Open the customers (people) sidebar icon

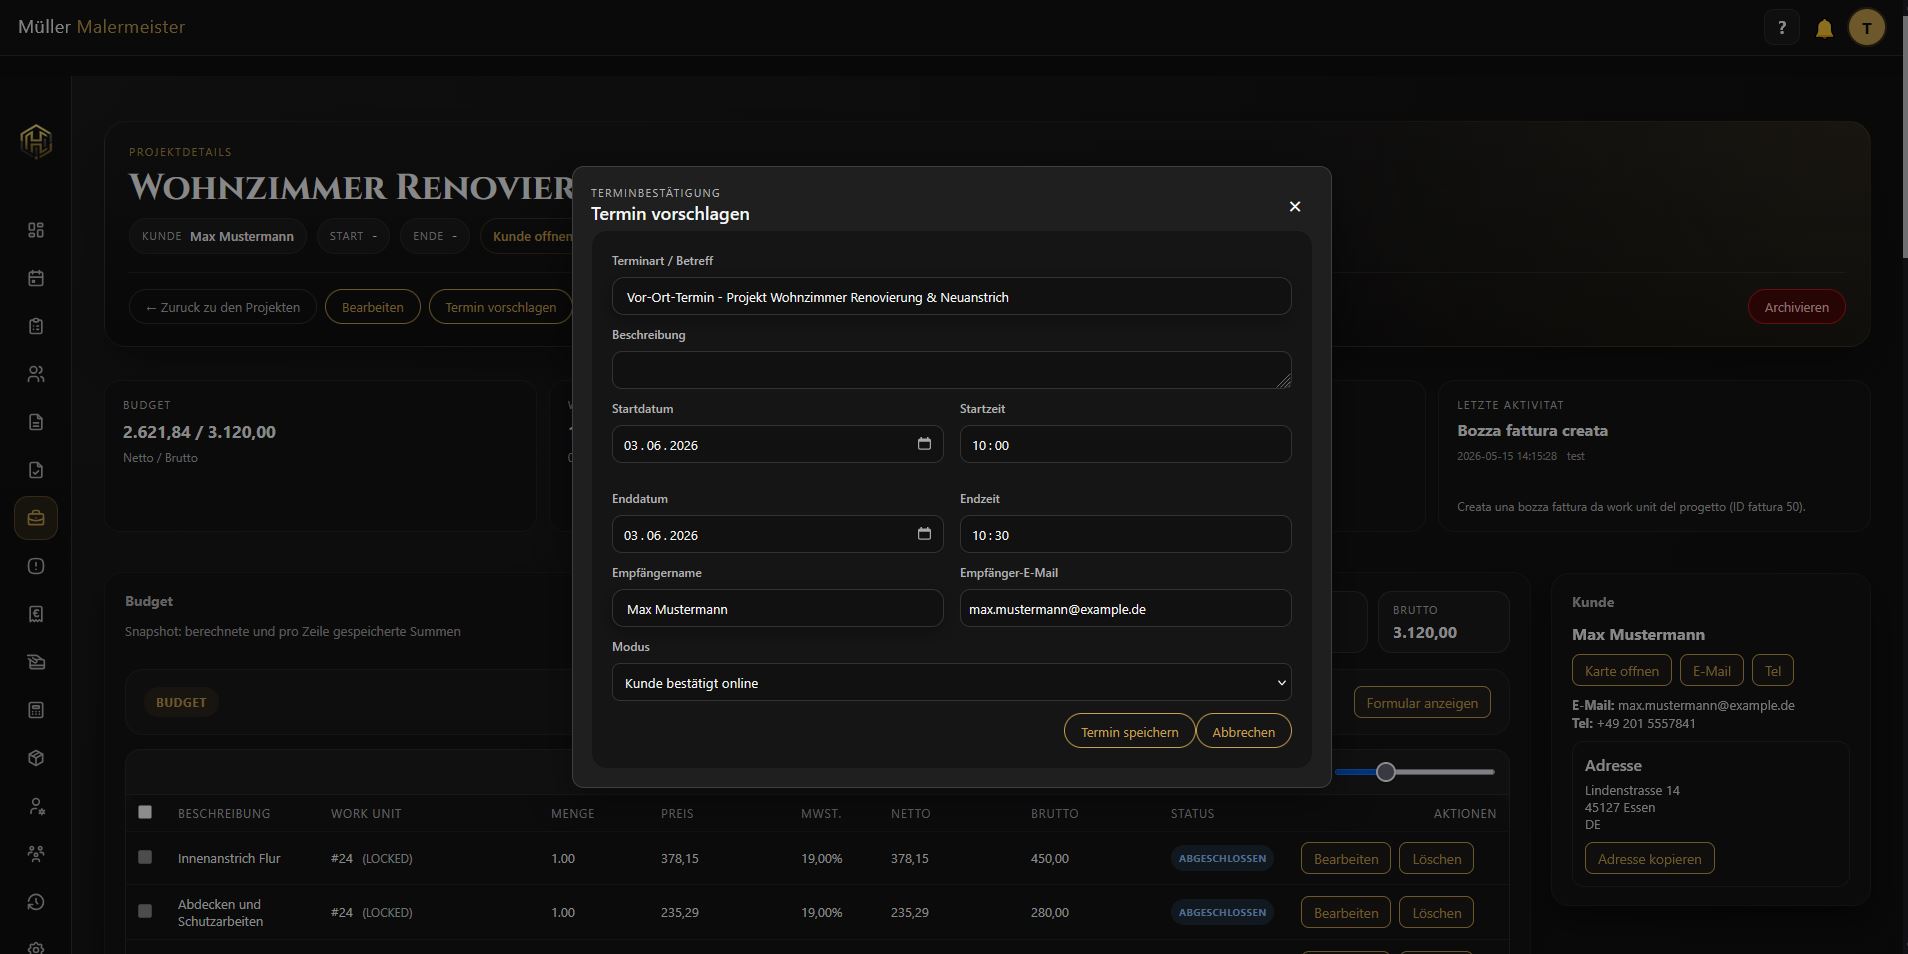36,374
